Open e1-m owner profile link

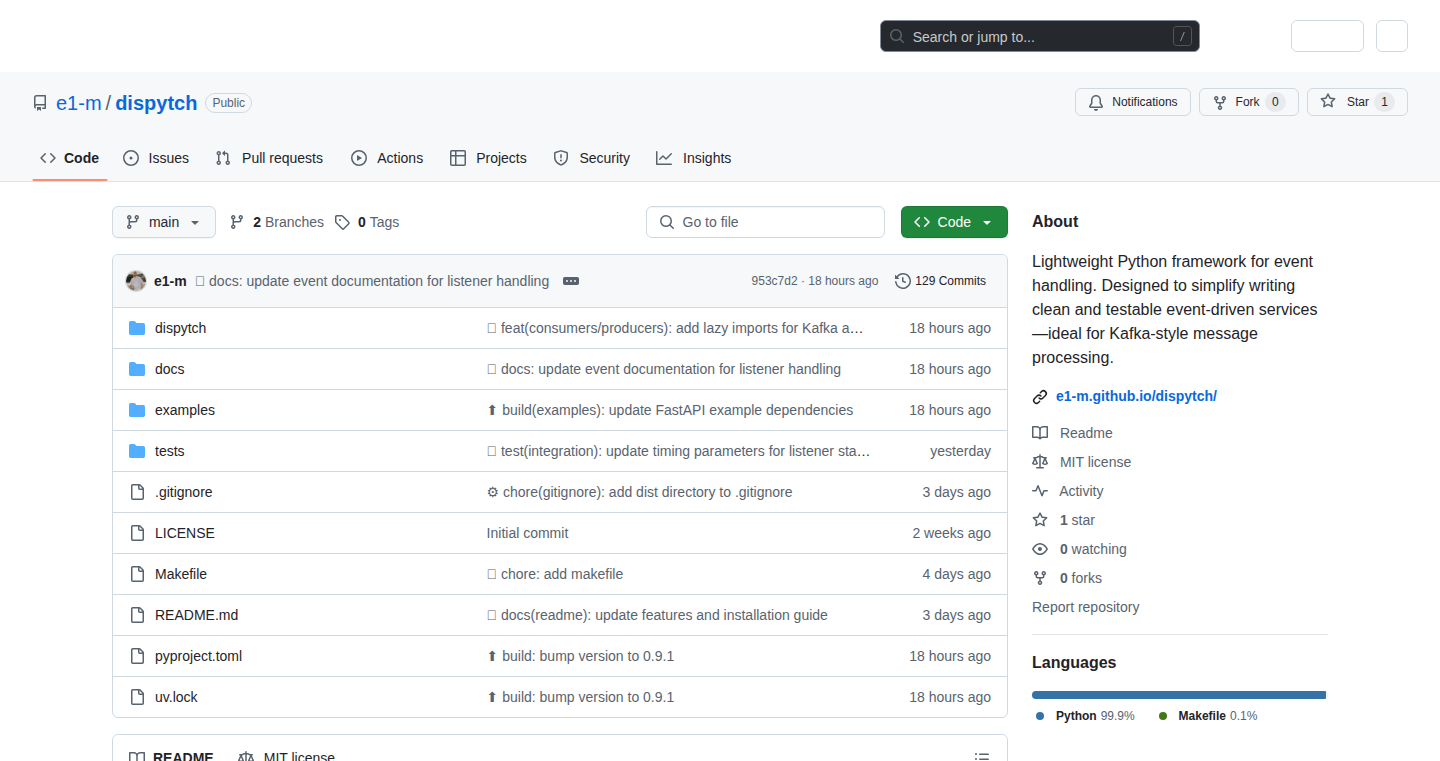click(x=79, y=103)
